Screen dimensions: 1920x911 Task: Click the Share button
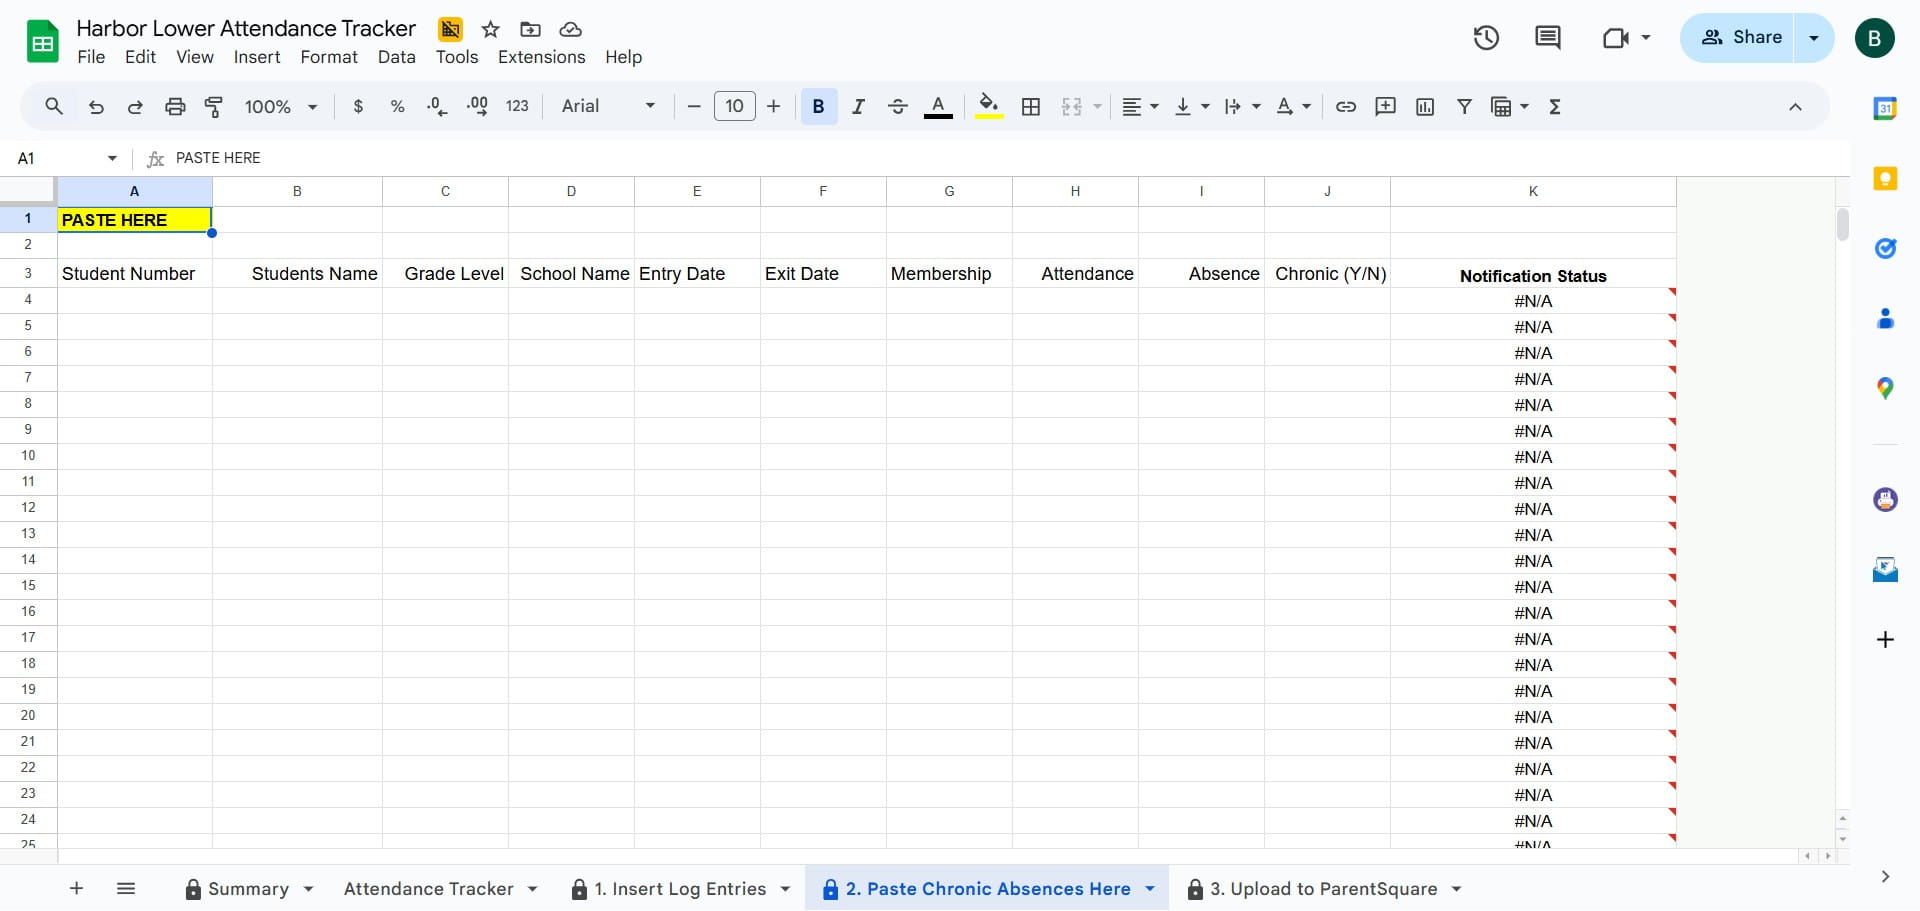tap(1742, 38)
